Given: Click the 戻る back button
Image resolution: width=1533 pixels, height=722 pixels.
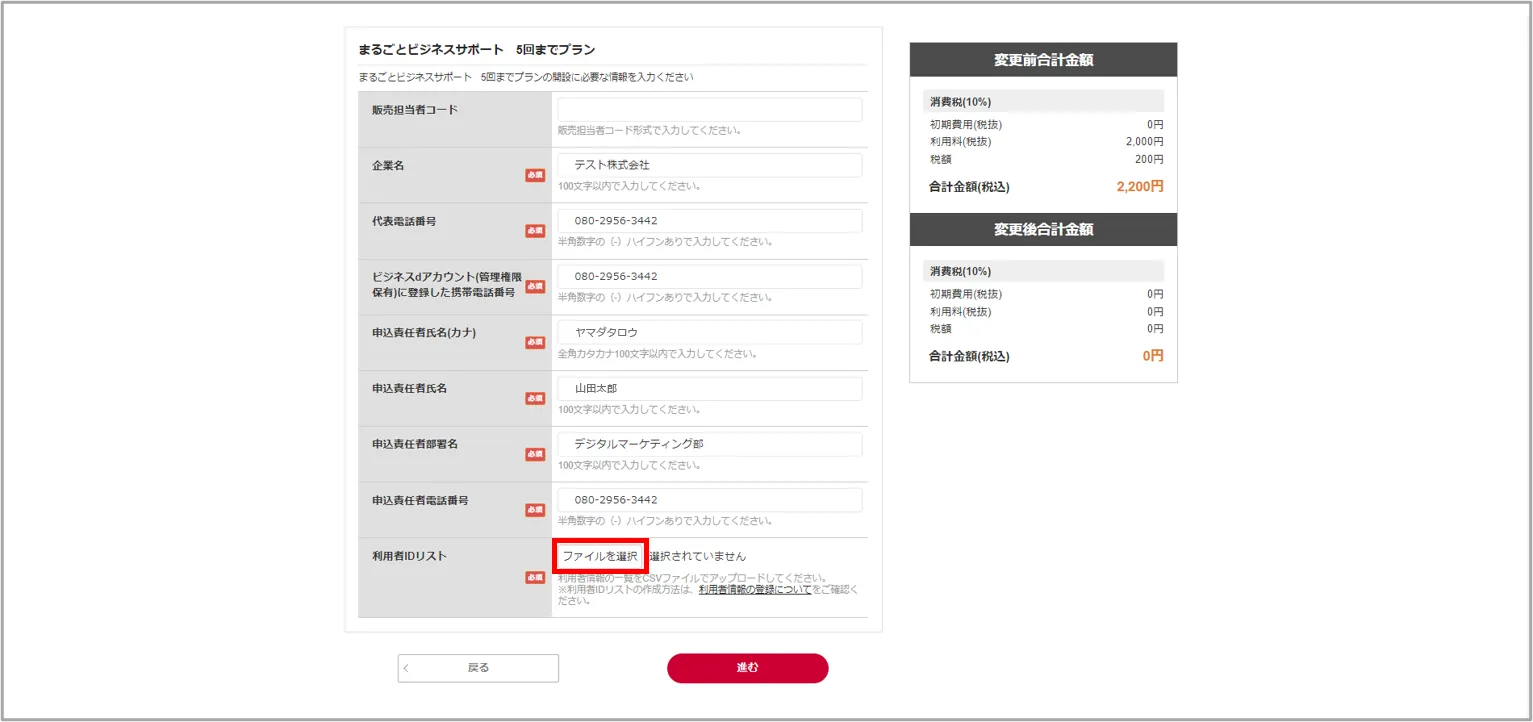Looking at the screenshot, I should tap(477, 668).
